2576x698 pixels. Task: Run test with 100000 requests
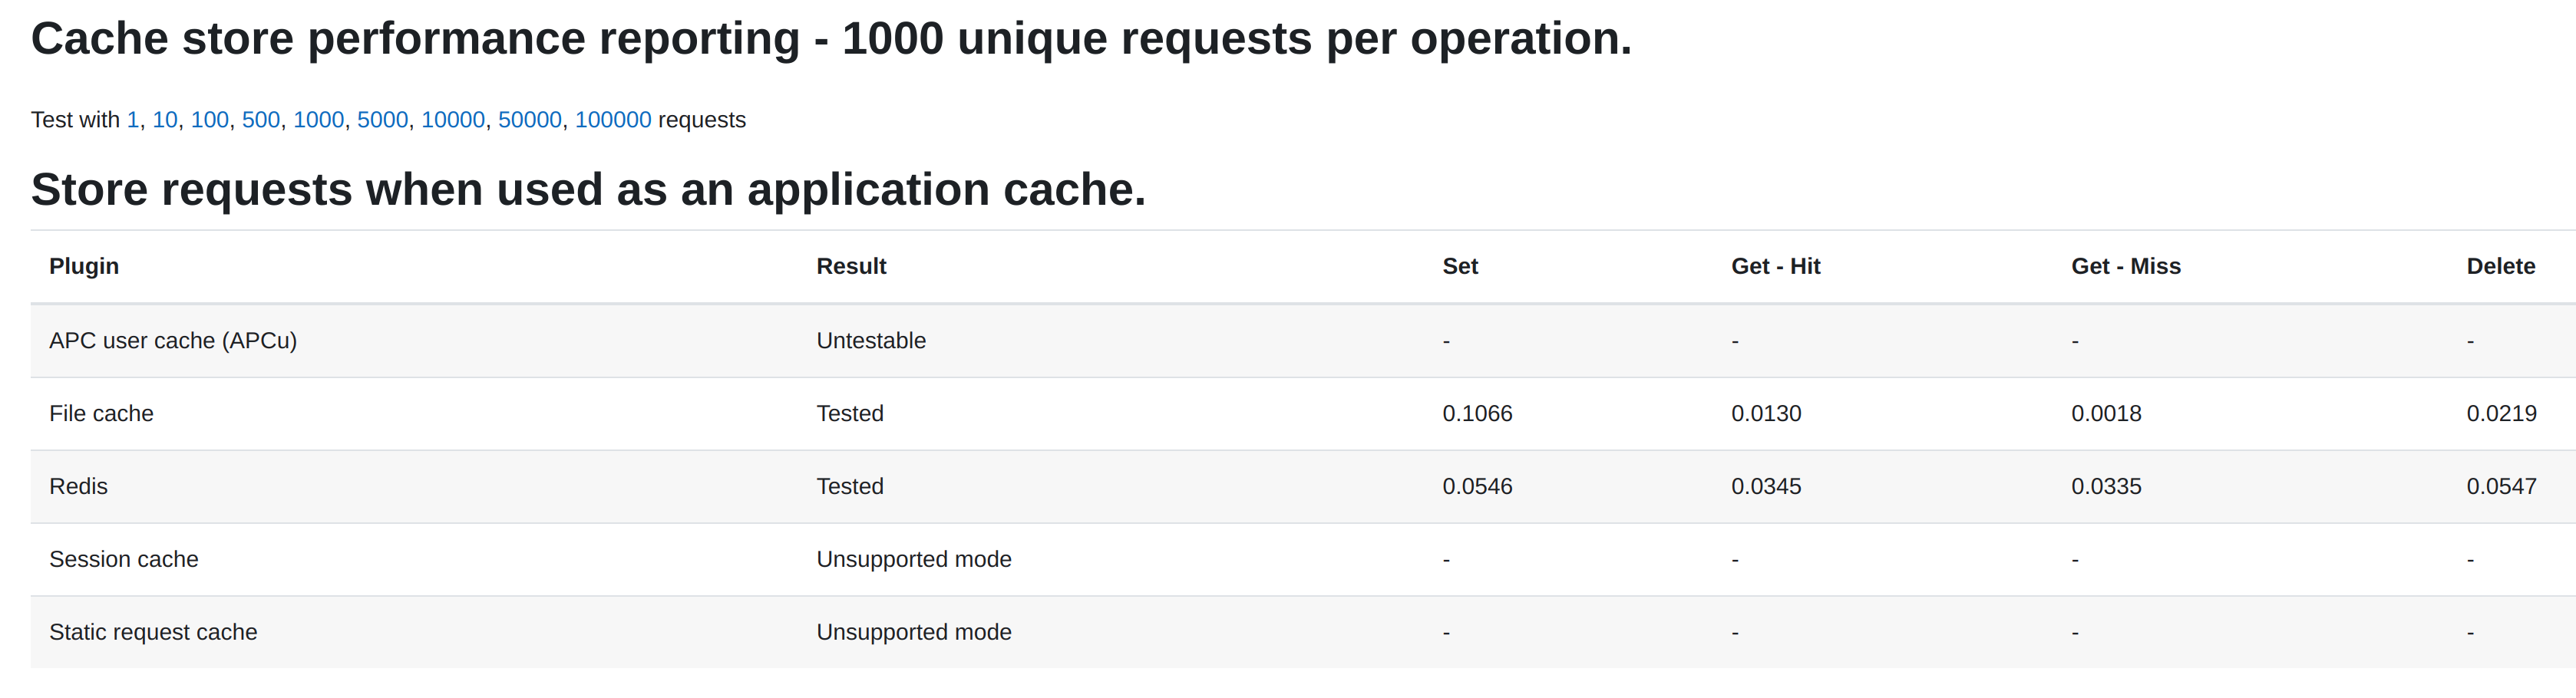coord(613,120)
